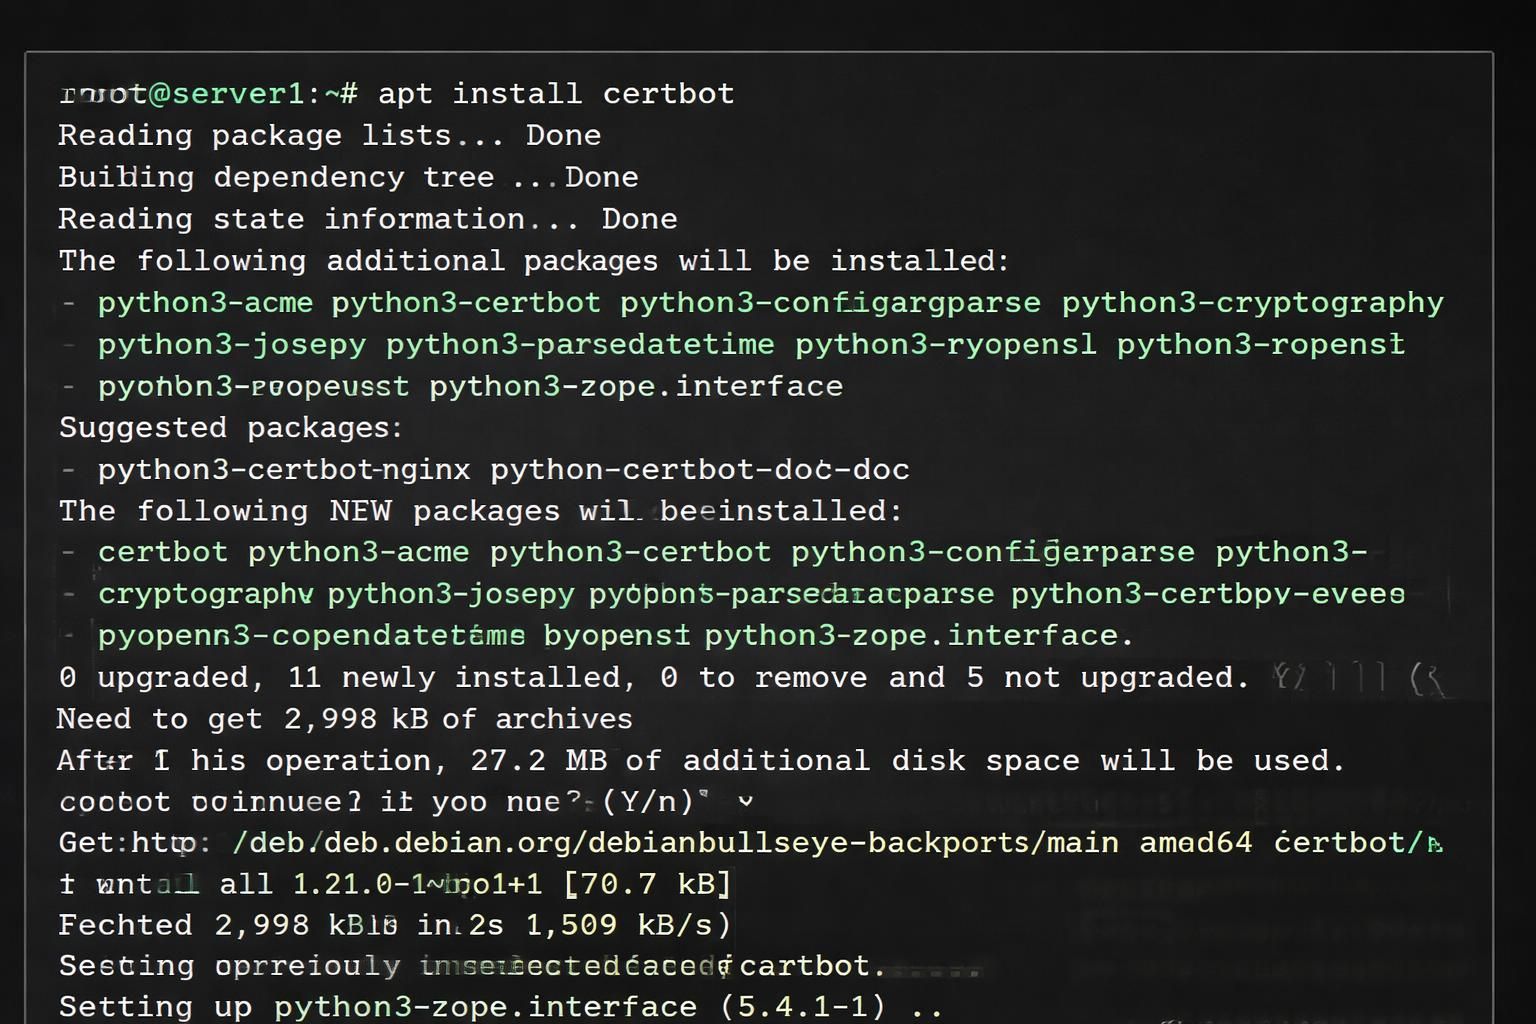The image size is (1536, 1024).
Task: Select the "5 not upgraded." text
Action: pyautogui.click(x=1108, y=678)
